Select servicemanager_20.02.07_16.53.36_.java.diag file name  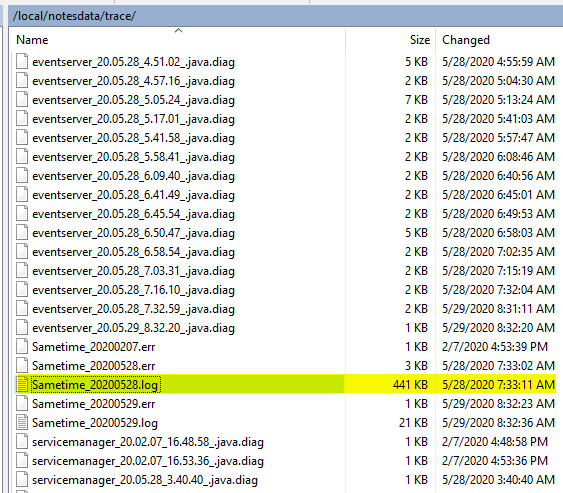[x=148, y=461]
